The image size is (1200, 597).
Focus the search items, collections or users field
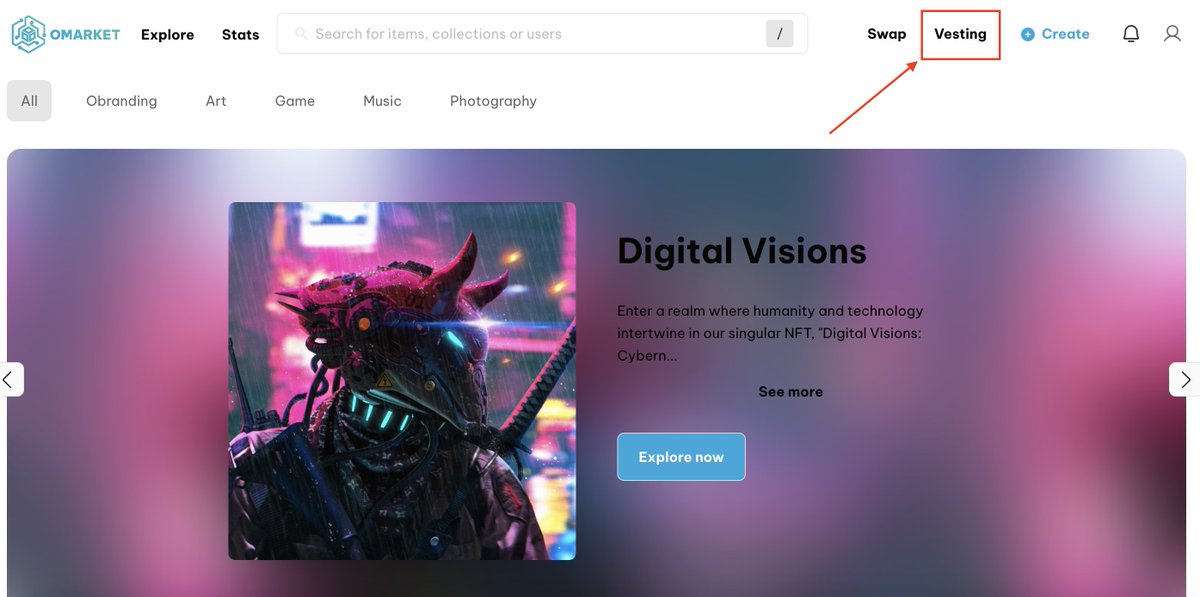(542, 34)
